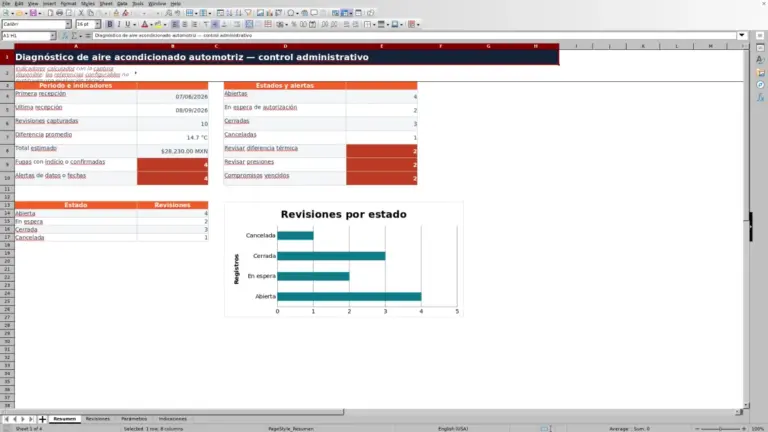This screenshot has height=432, width=768.
Task: Toggle Italic formatting
Action: click(119, 24)
